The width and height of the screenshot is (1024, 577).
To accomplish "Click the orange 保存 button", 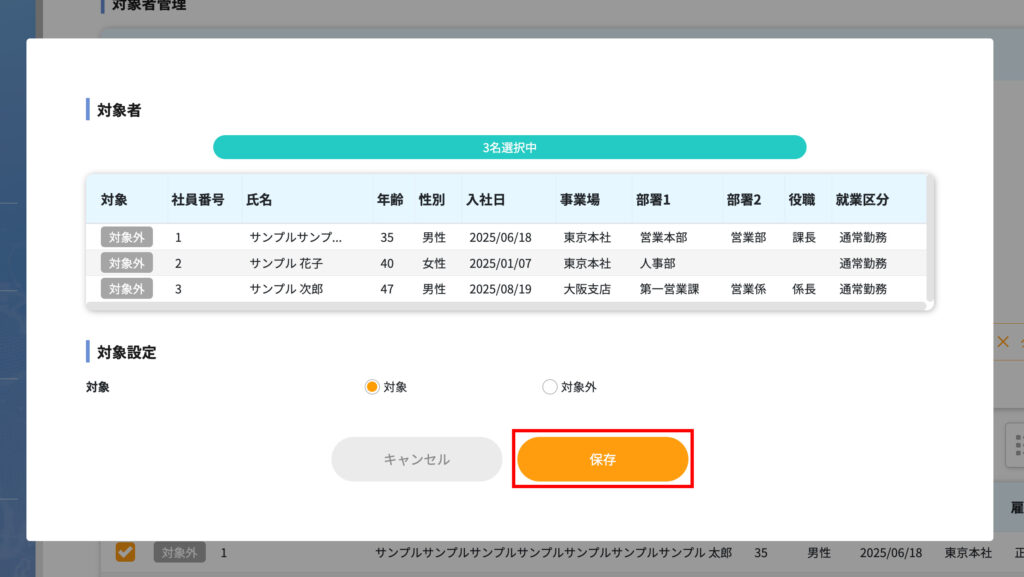I will [x=602, y=460].
